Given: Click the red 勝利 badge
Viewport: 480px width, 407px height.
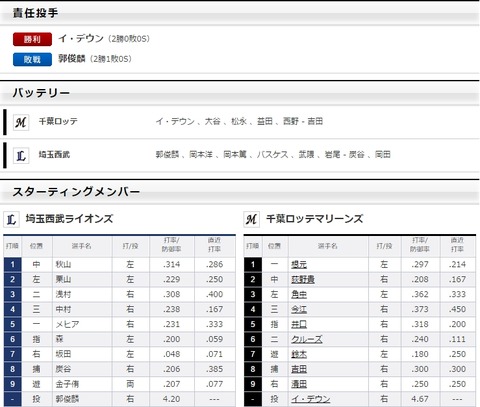Looking at the screenshot, I should coord(32,39).
